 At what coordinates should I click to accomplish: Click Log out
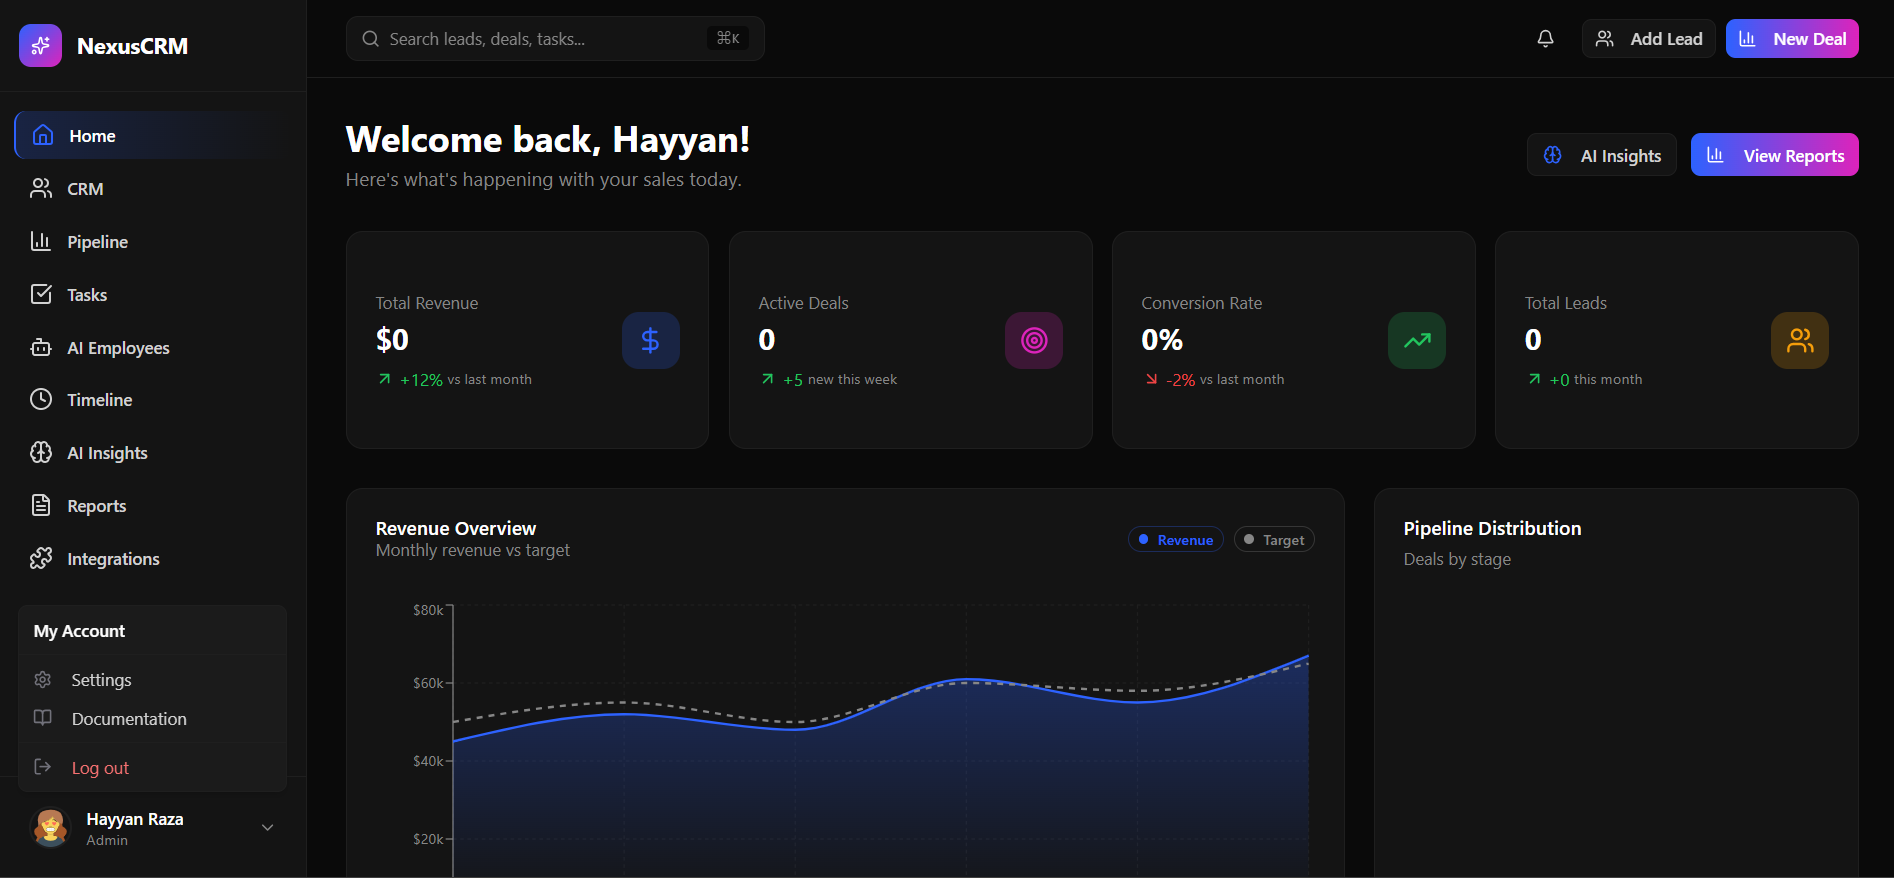click(x=152, y=767)
